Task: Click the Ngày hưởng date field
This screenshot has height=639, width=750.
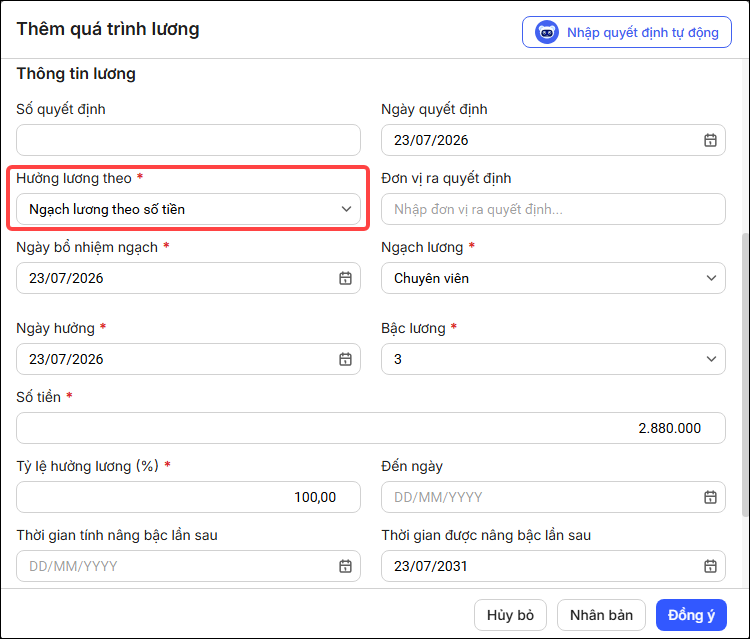Action: pos(188,359)
